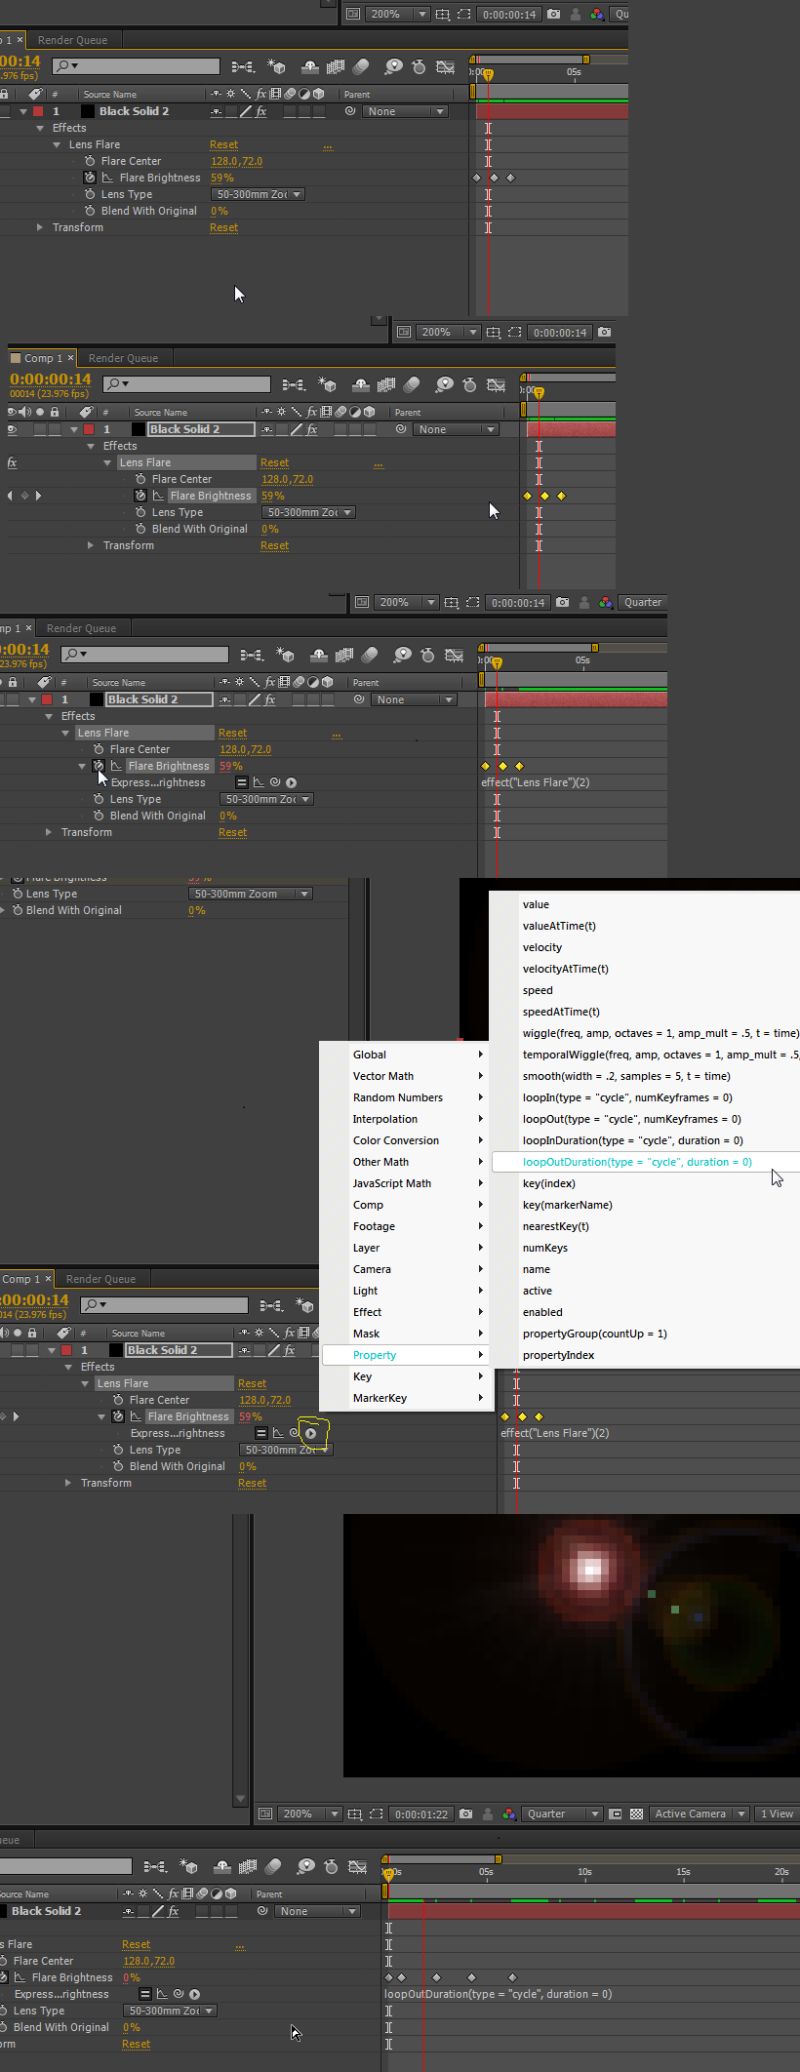Open Parent None dropdown in 20s-ruler timeline

315,1911
